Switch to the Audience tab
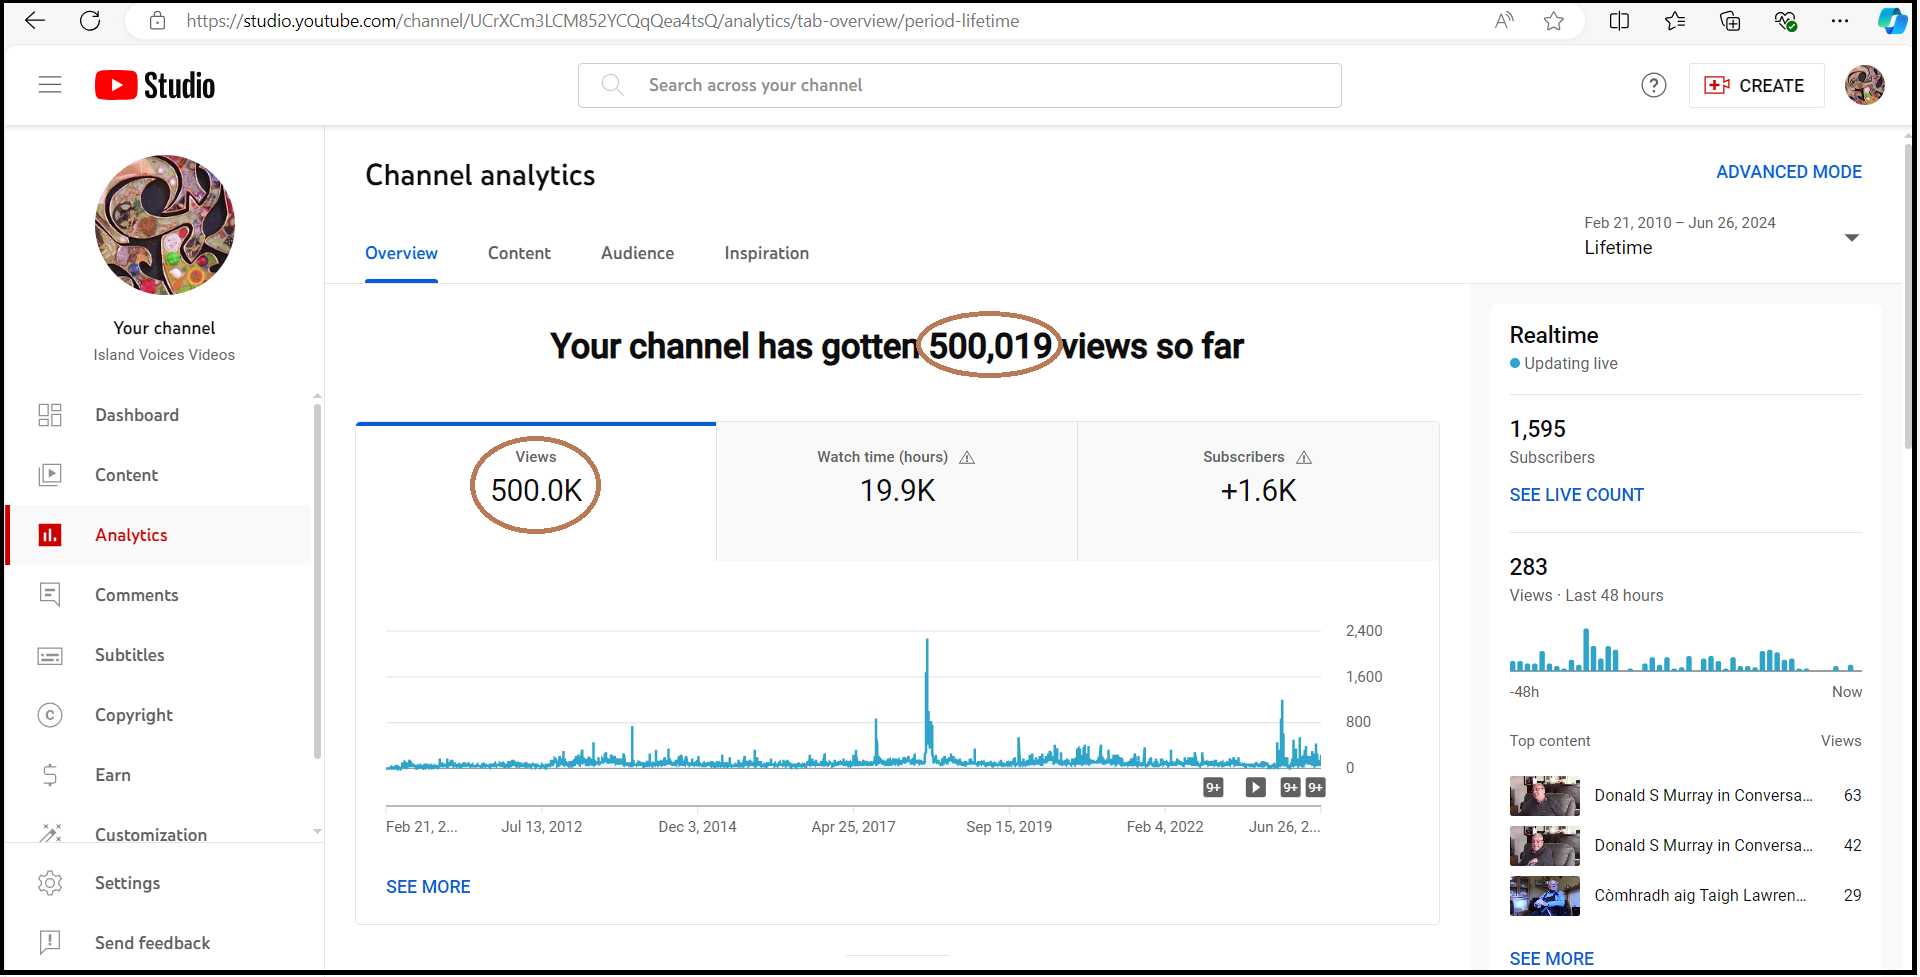 [x=637, y=254]
